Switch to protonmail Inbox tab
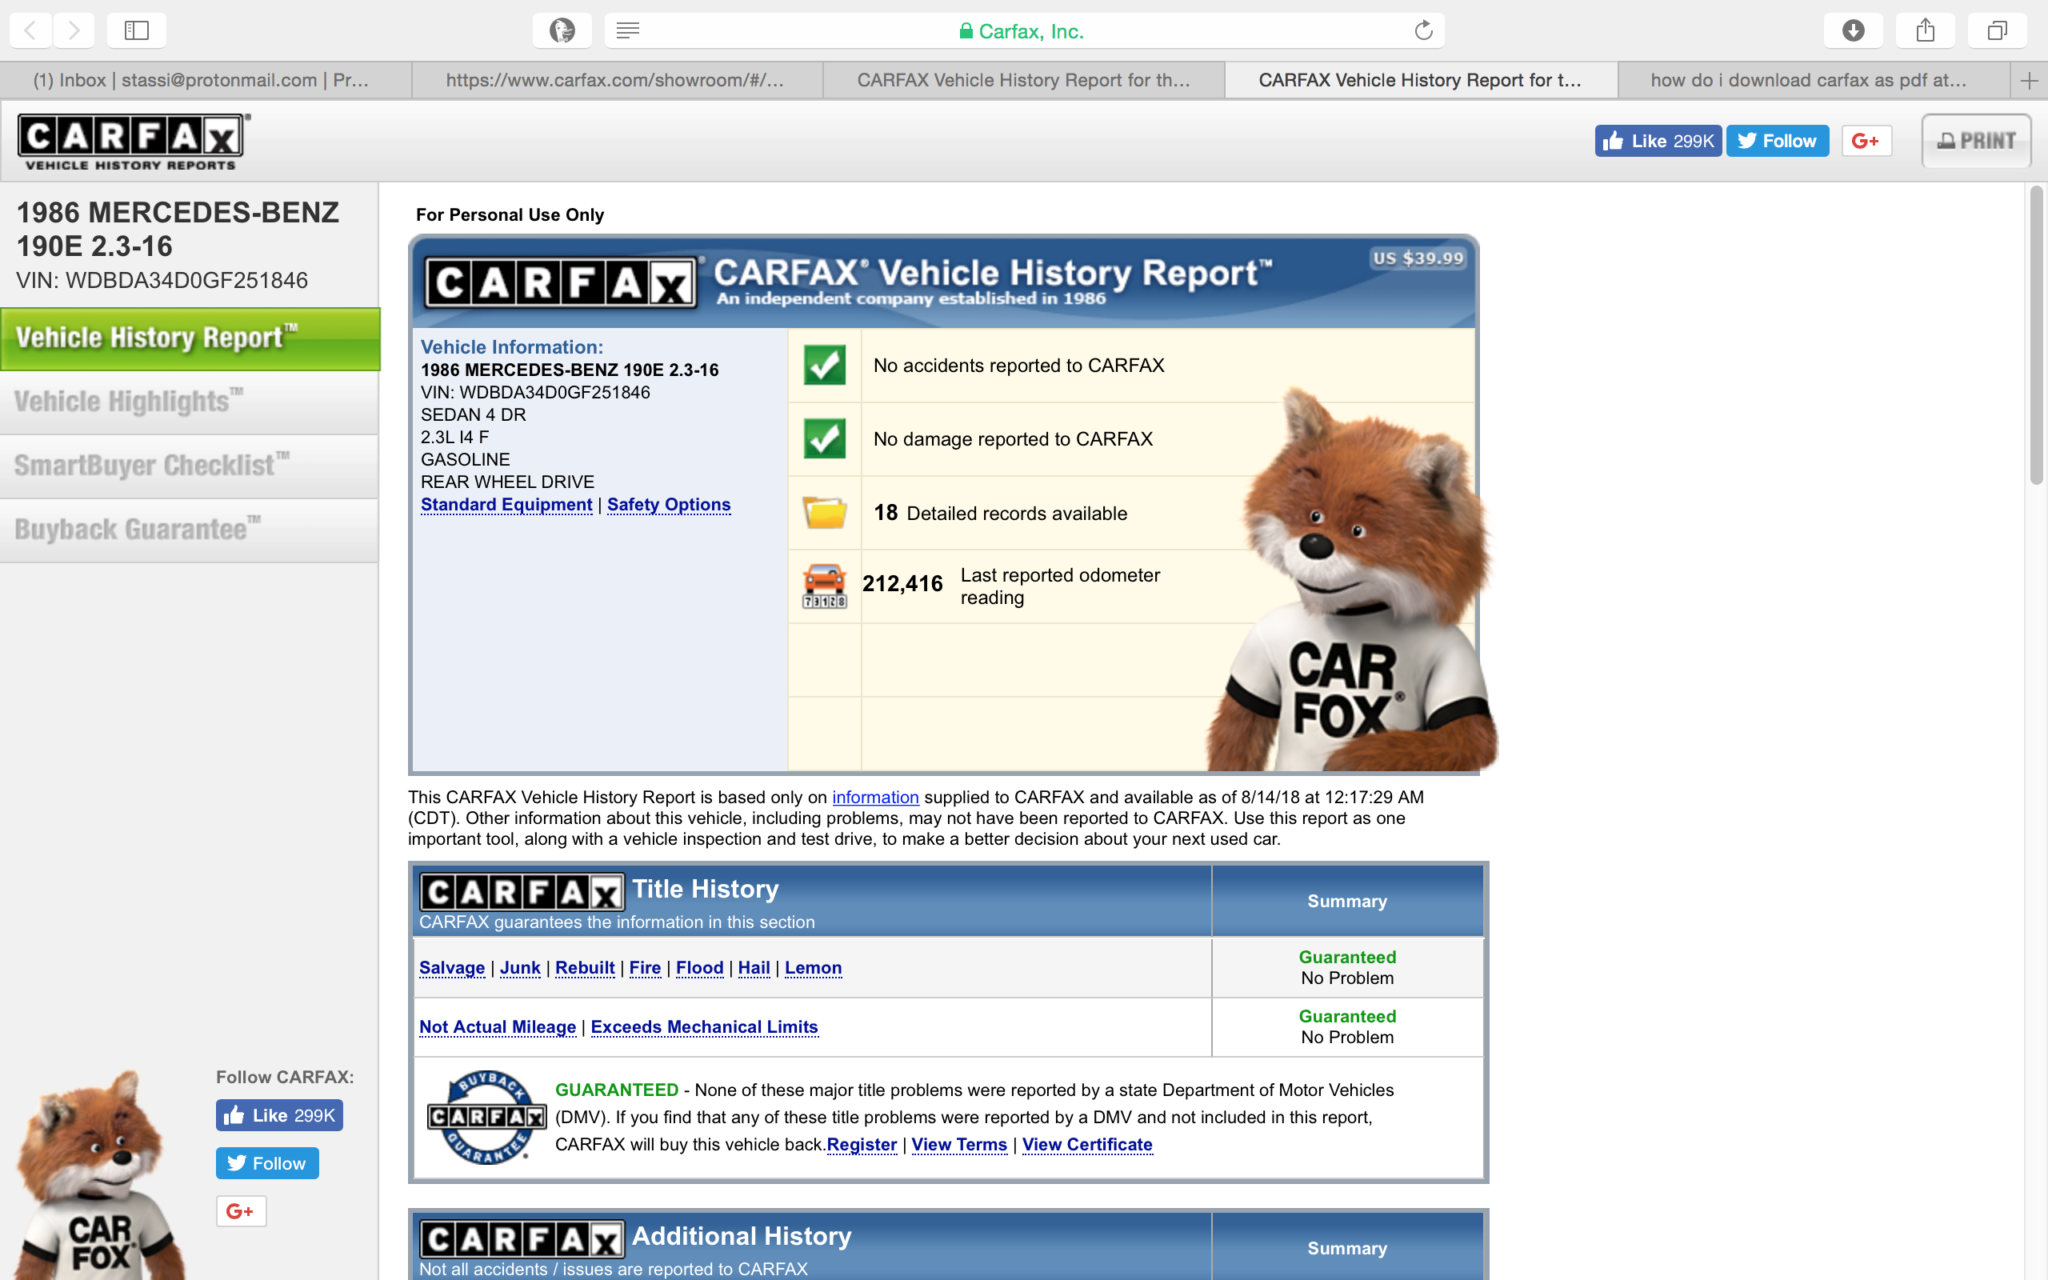 tap(205, 80)
